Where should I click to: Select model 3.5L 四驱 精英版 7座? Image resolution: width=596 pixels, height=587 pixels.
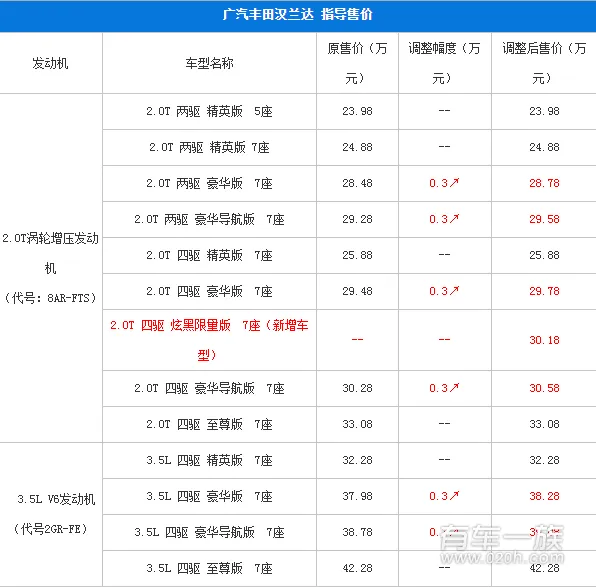pyautogui.click(x=209, y=460)
